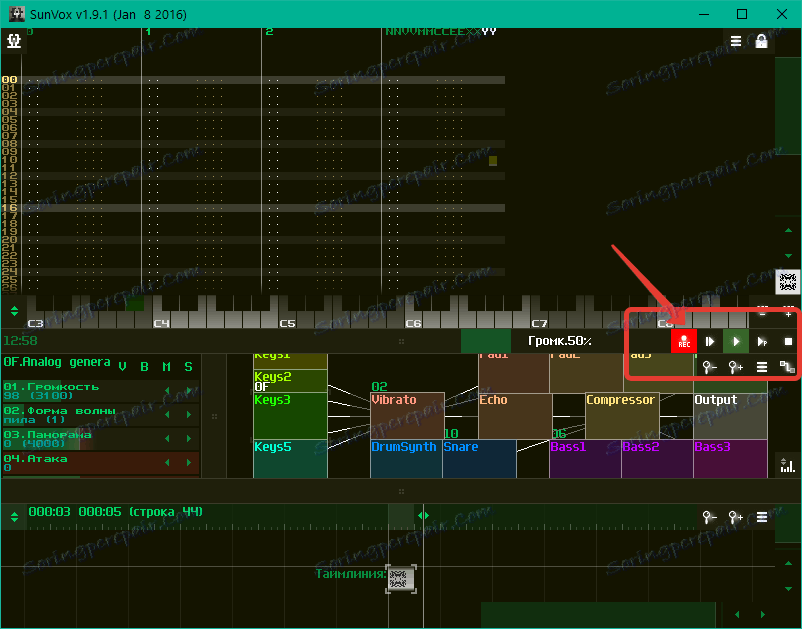The height and width of the screenshot is (629, 802).
Task: Select the Bass2 module
Action: pyautogui.click(x=657, y=459)
